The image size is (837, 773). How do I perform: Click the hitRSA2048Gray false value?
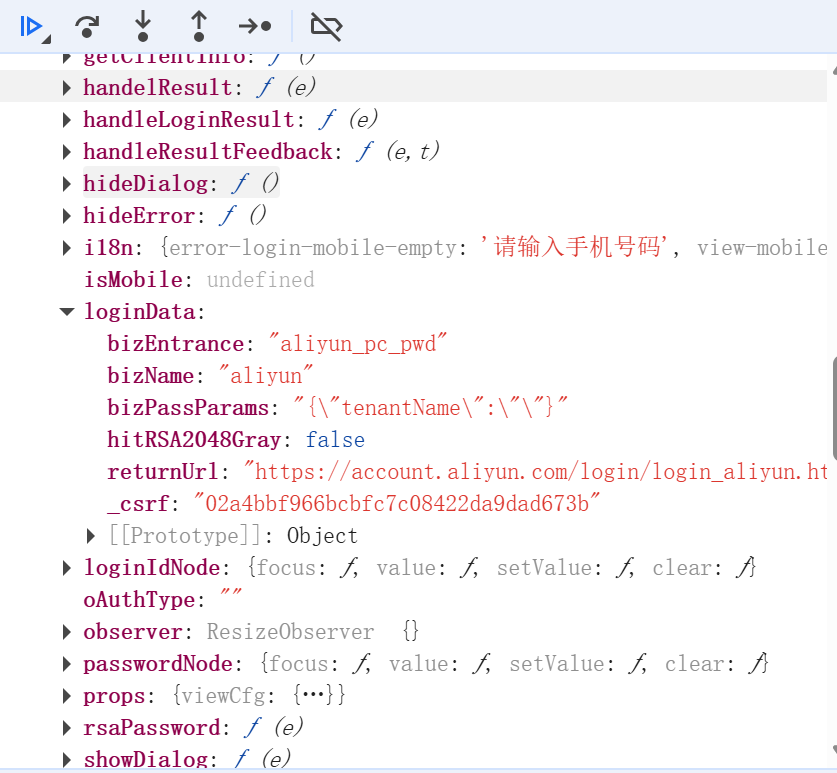tap(335, 440)
